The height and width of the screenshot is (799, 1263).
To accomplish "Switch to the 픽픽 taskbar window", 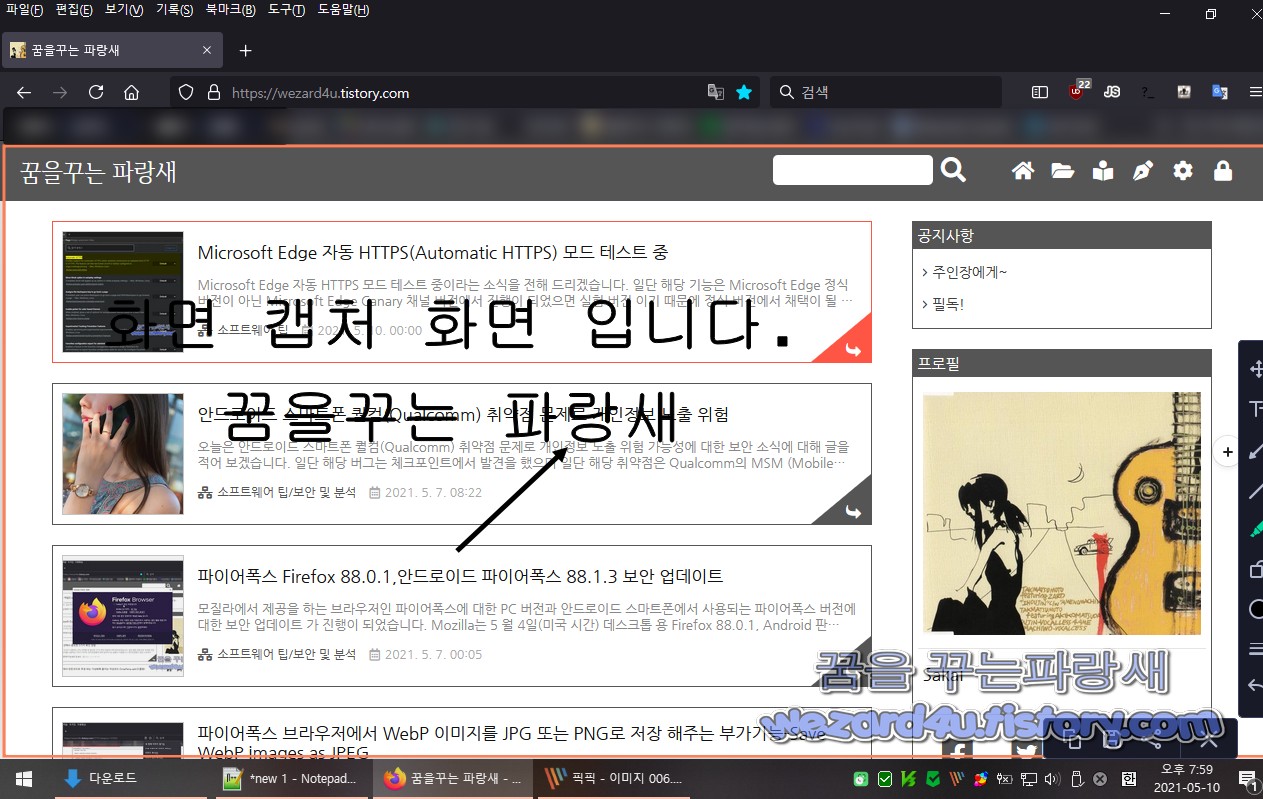I will 616,778.
